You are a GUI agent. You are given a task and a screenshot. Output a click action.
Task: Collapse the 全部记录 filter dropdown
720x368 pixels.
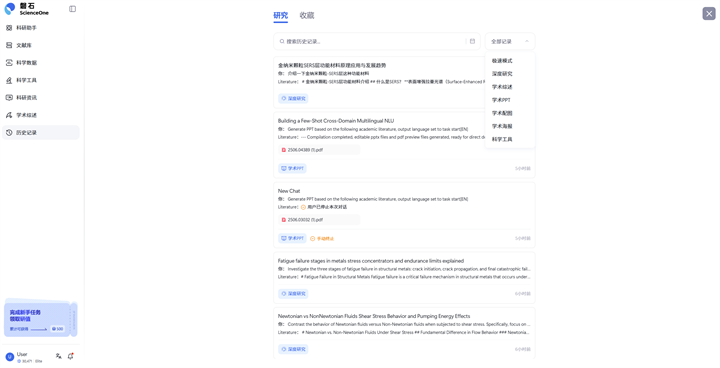tap(510, 41)
